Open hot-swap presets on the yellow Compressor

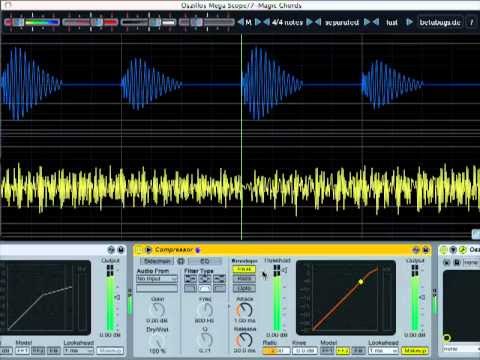pyautogui.click(x=416, y=250)
